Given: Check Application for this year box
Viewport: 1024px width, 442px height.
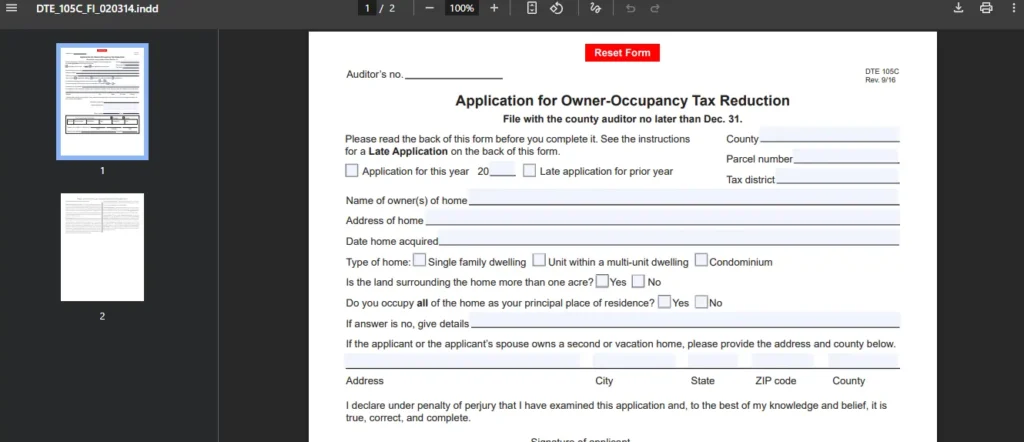Looking at the screenshot, I should click(351, 171).
